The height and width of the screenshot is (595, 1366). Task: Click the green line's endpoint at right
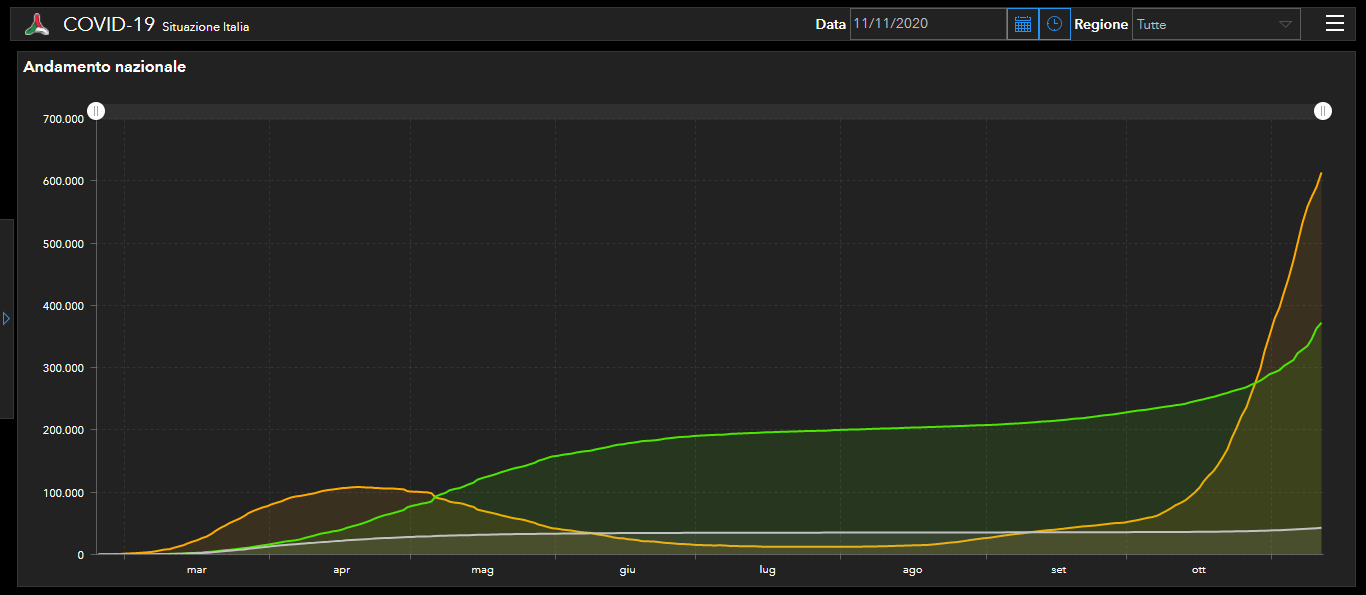(1321, 323)
